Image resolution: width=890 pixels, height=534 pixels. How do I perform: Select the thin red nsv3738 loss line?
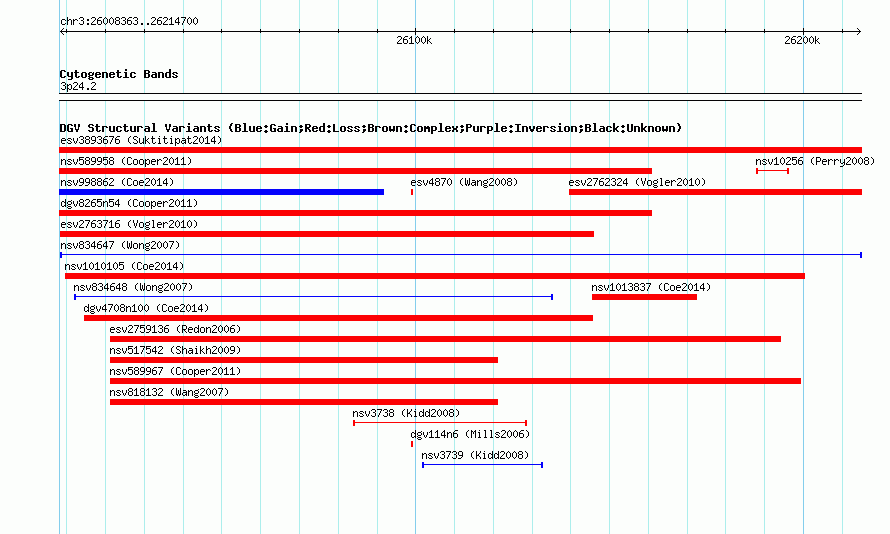tap(440, 423)
